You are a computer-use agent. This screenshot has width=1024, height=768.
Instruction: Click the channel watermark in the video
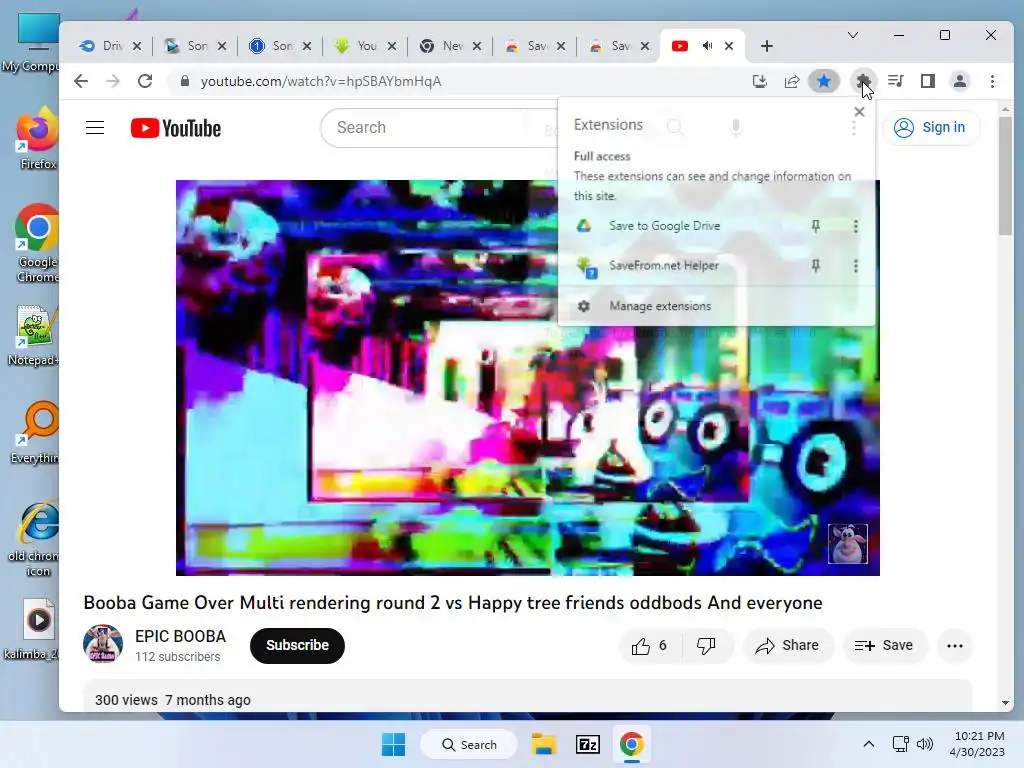pyautogui.click(x=848, y=543)
